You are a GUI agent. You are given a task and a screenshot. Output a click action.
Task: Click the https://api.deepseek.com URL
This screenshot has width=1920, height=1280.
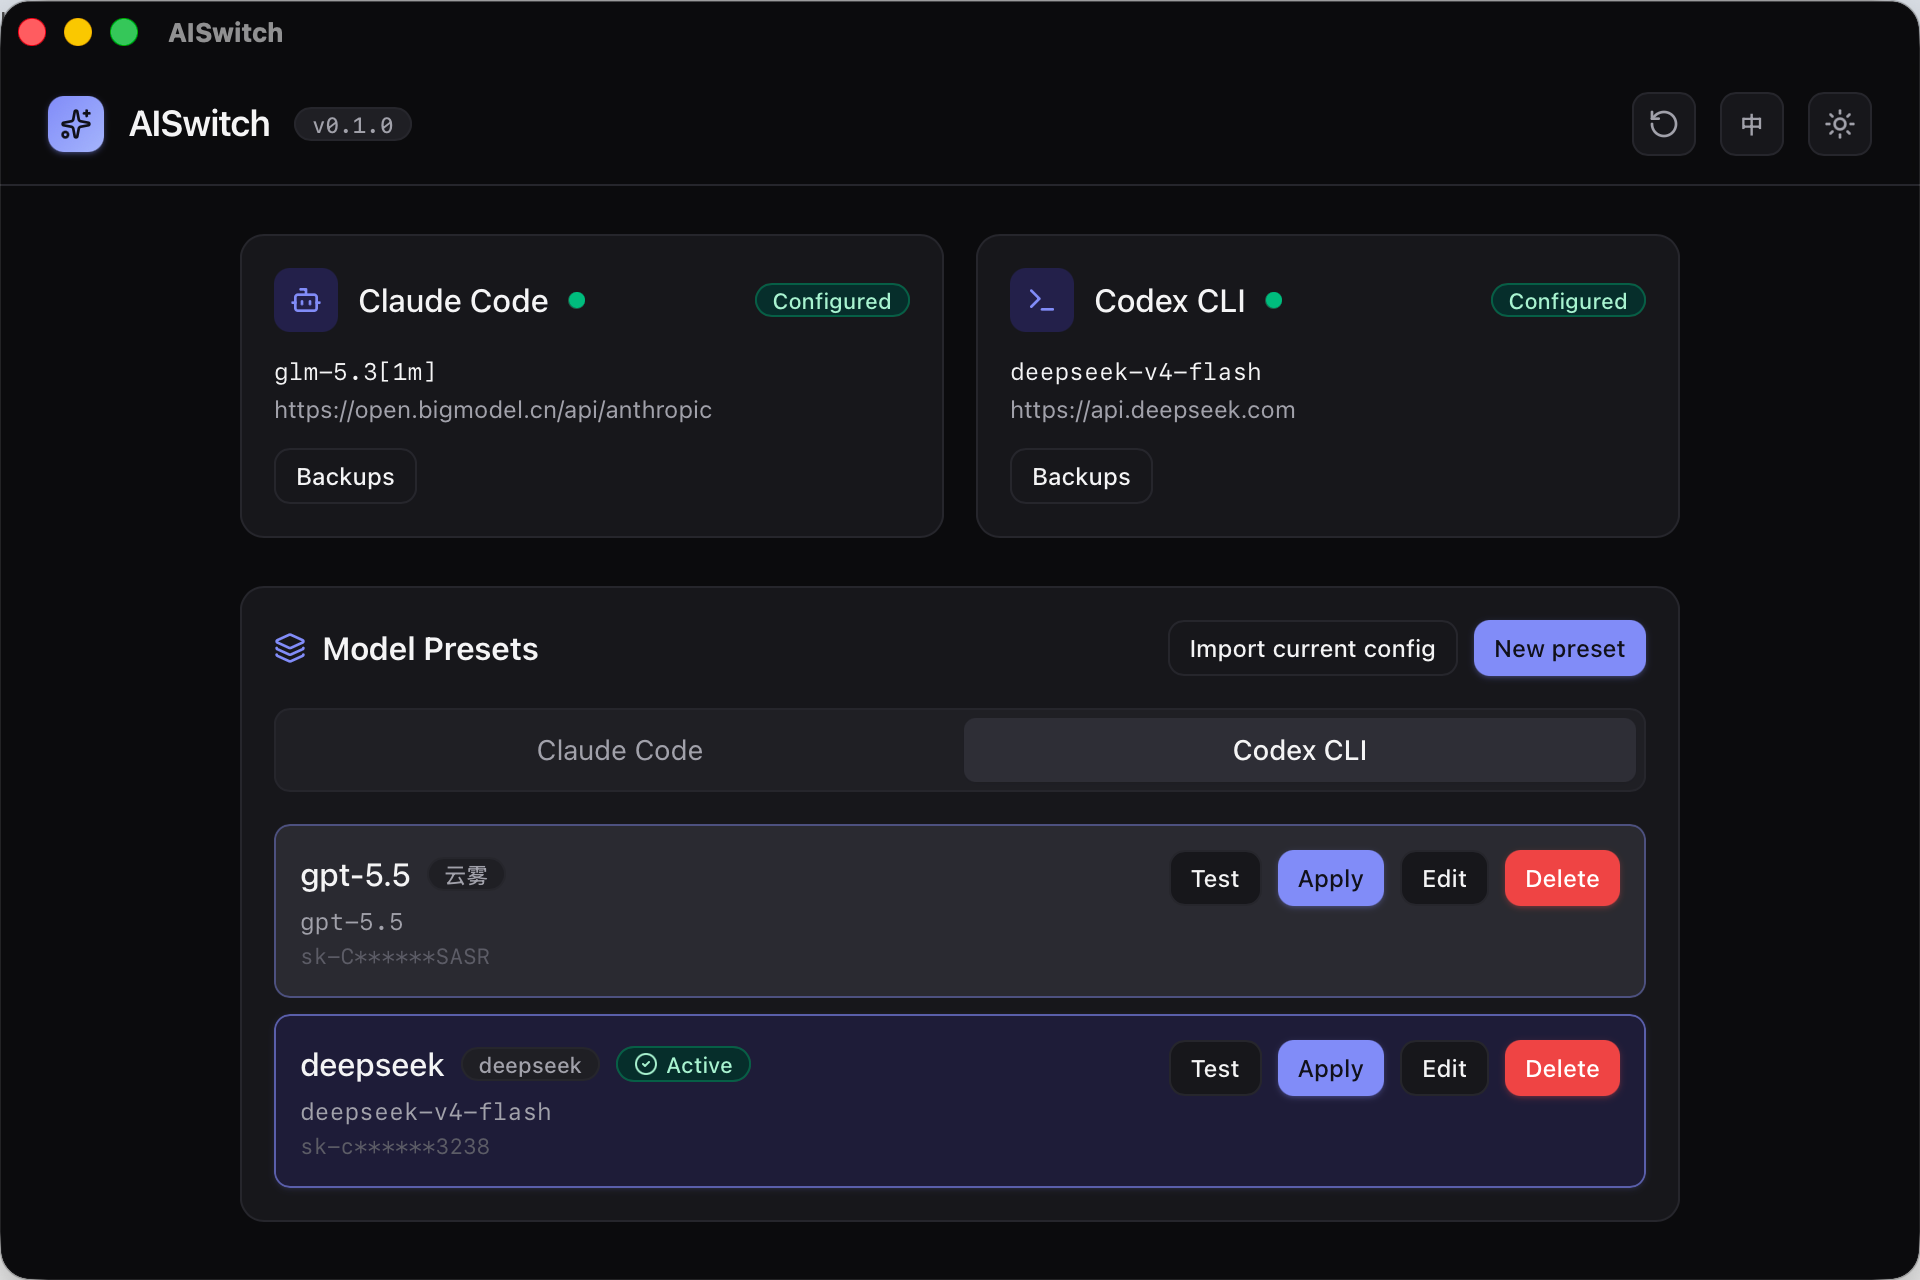coord(1152,410)
